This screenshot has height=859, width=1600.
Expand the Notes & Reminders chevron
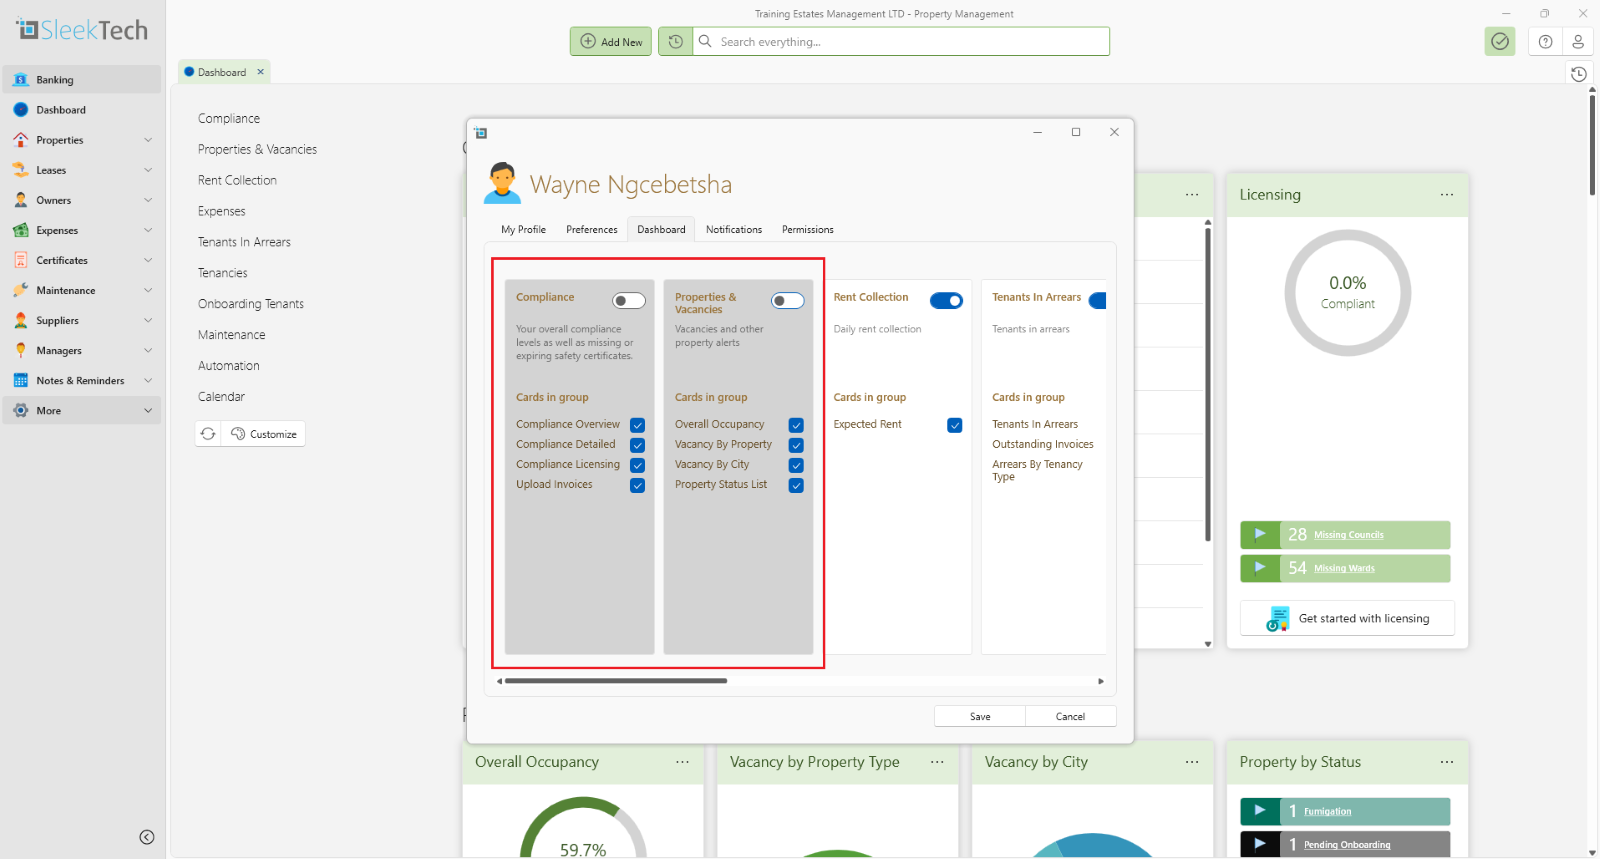[x=148, y=380]
